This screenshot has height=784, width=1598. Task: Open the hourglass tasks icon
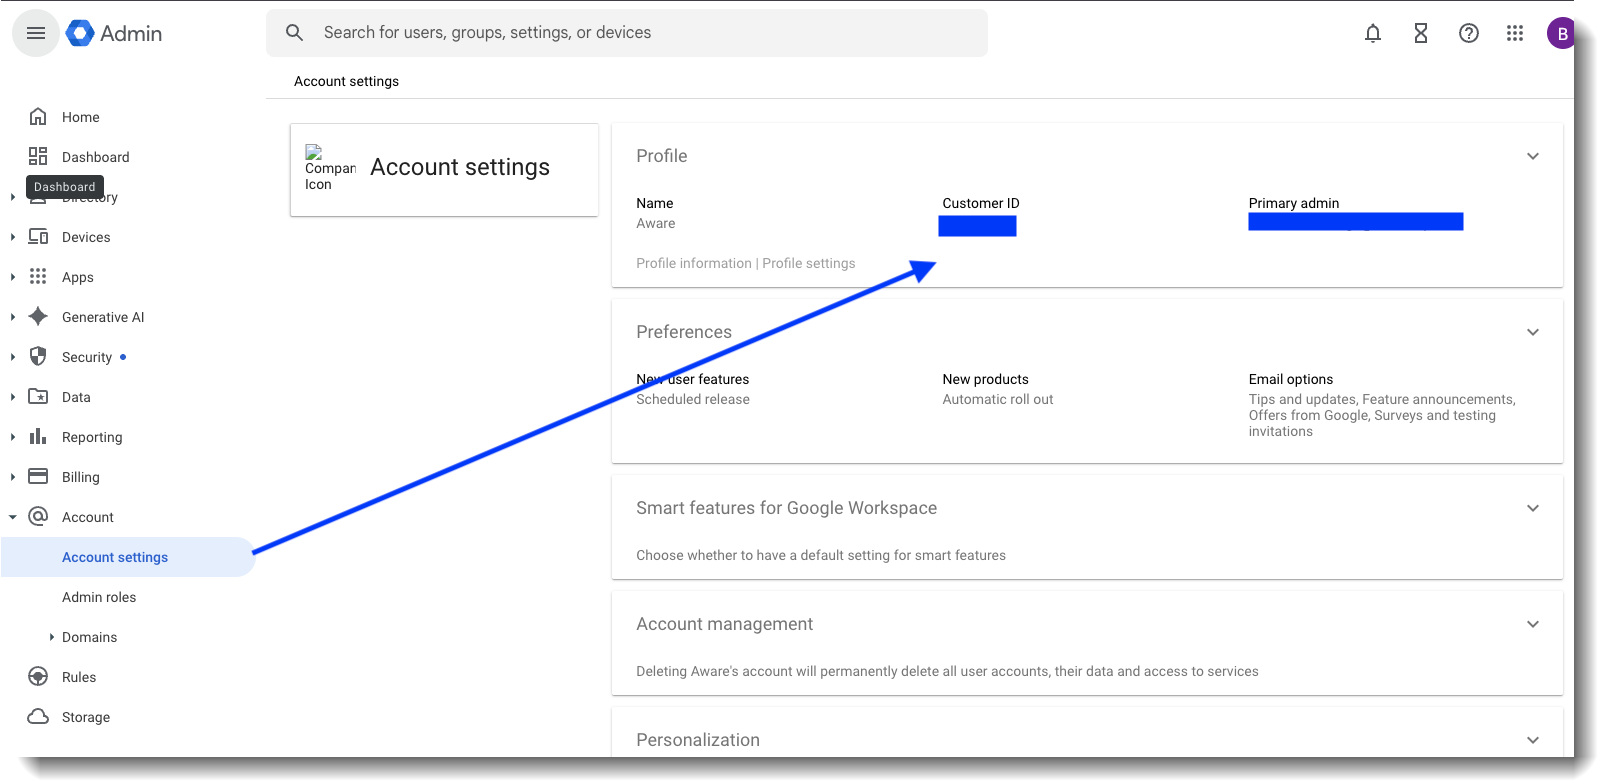point(1420,33)
